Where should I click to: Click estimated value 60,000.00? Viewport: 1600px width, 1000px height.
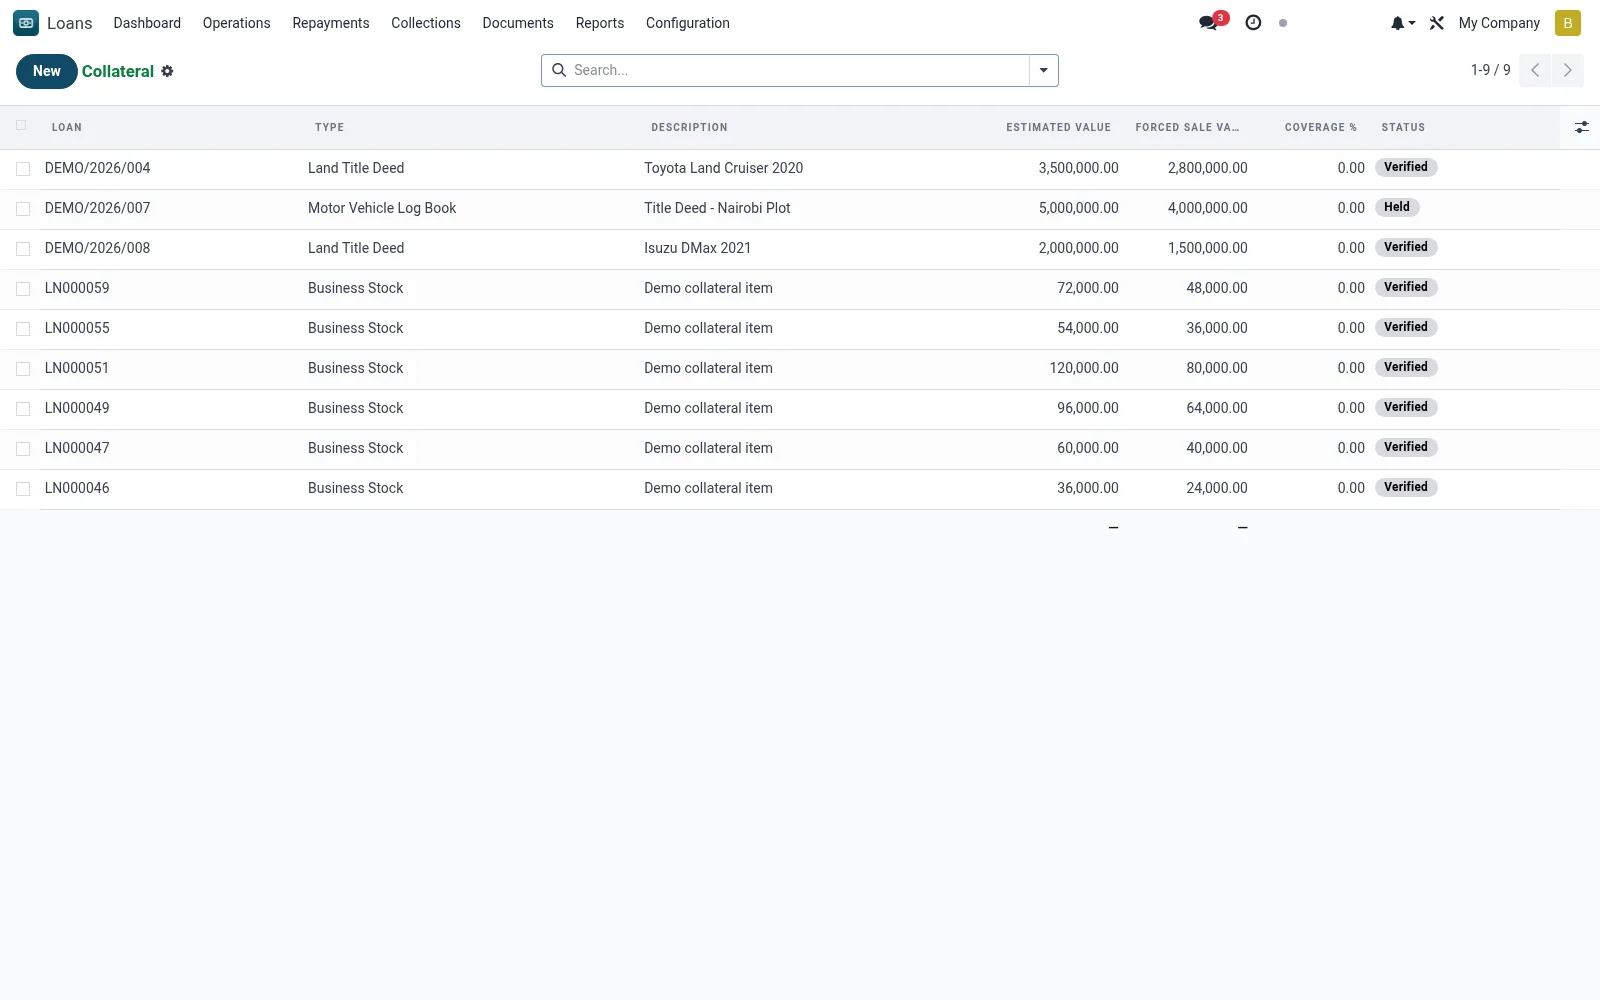pyautogui.click(x=1088, y=448)
